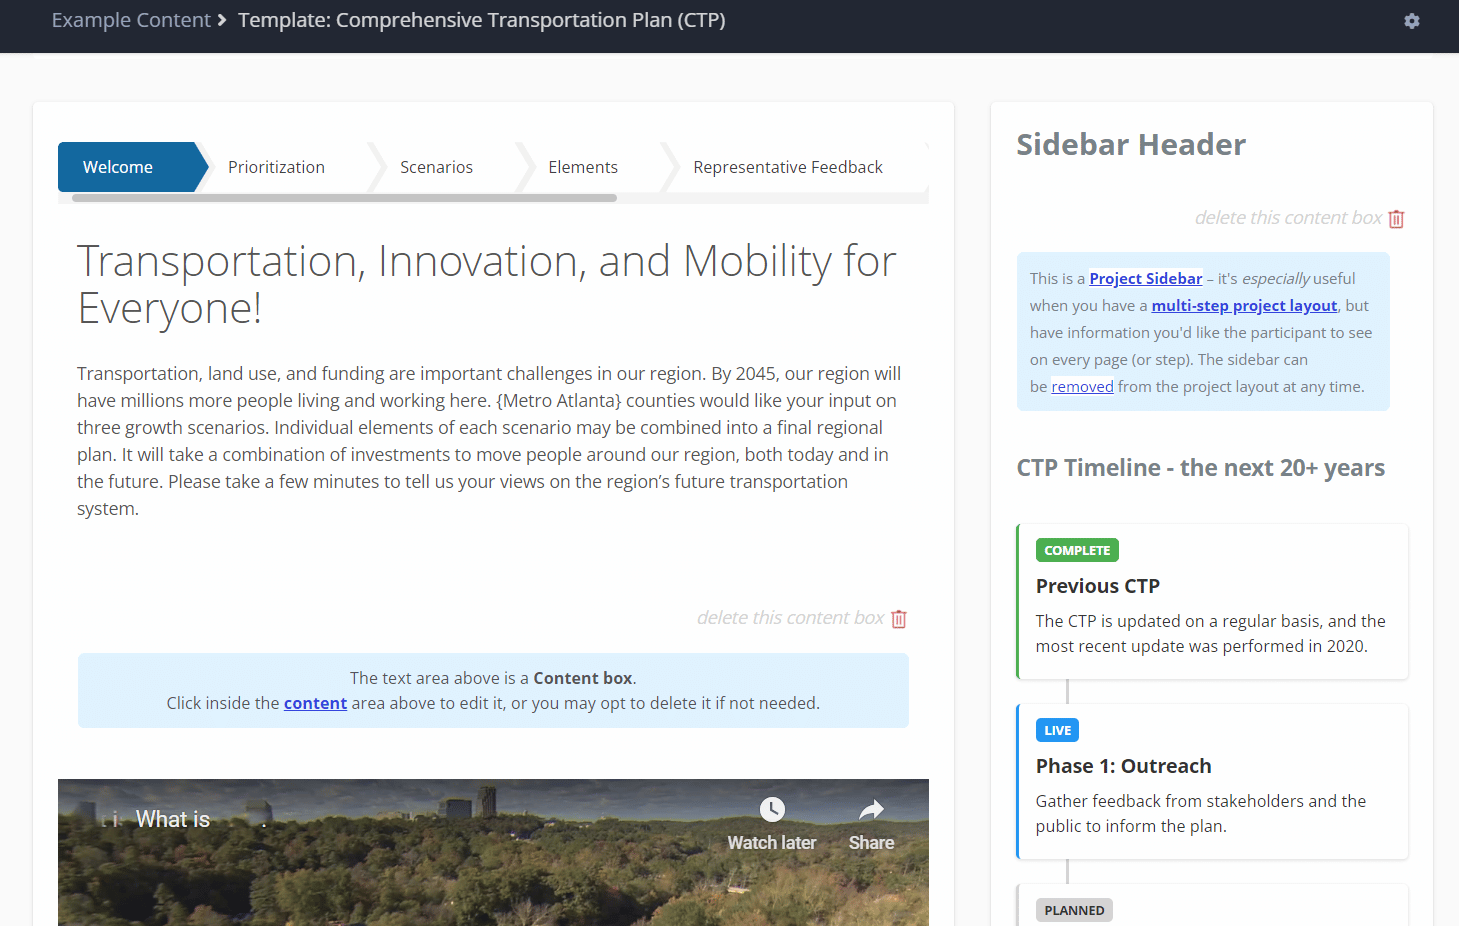Click the tab strip horizontal scrollbar
The image size is (1459, 926).
pyautogui.click(x=344, y=198)
